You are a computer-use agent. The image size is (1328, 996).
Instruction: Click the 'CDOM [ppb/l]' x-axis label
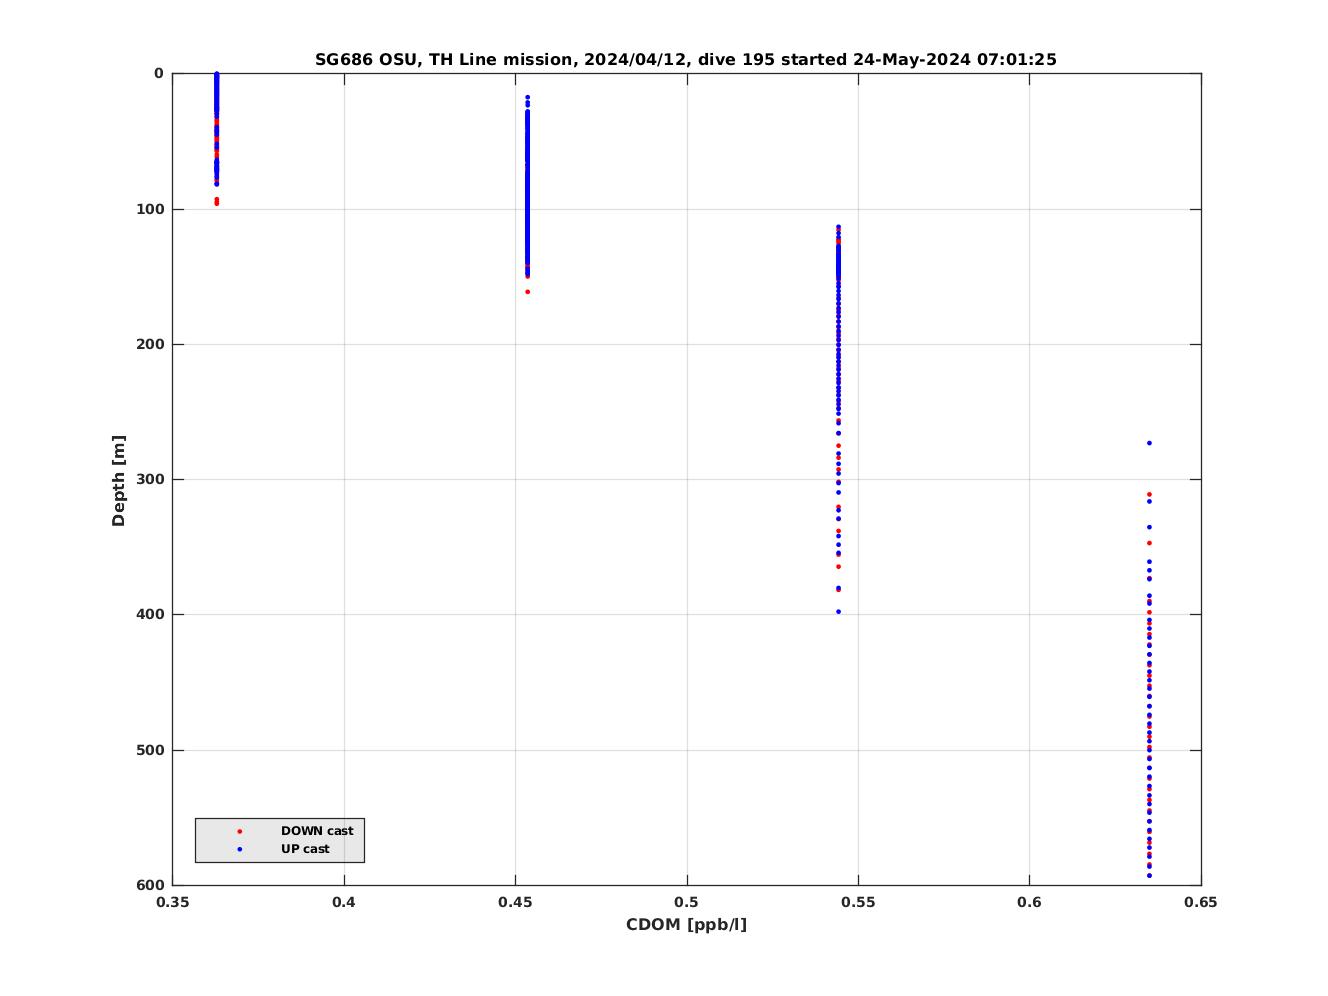(686, 924)
